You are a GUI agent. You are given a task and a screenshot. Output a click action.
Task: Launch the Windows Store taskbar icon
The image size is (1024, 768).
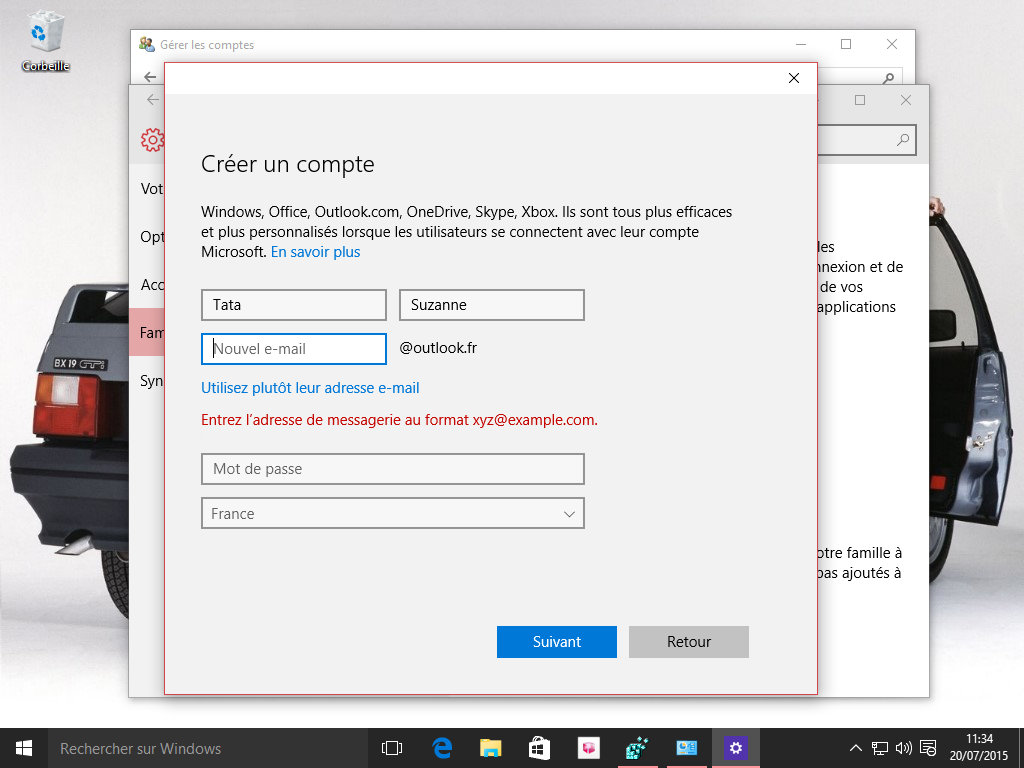click(539, 748)
